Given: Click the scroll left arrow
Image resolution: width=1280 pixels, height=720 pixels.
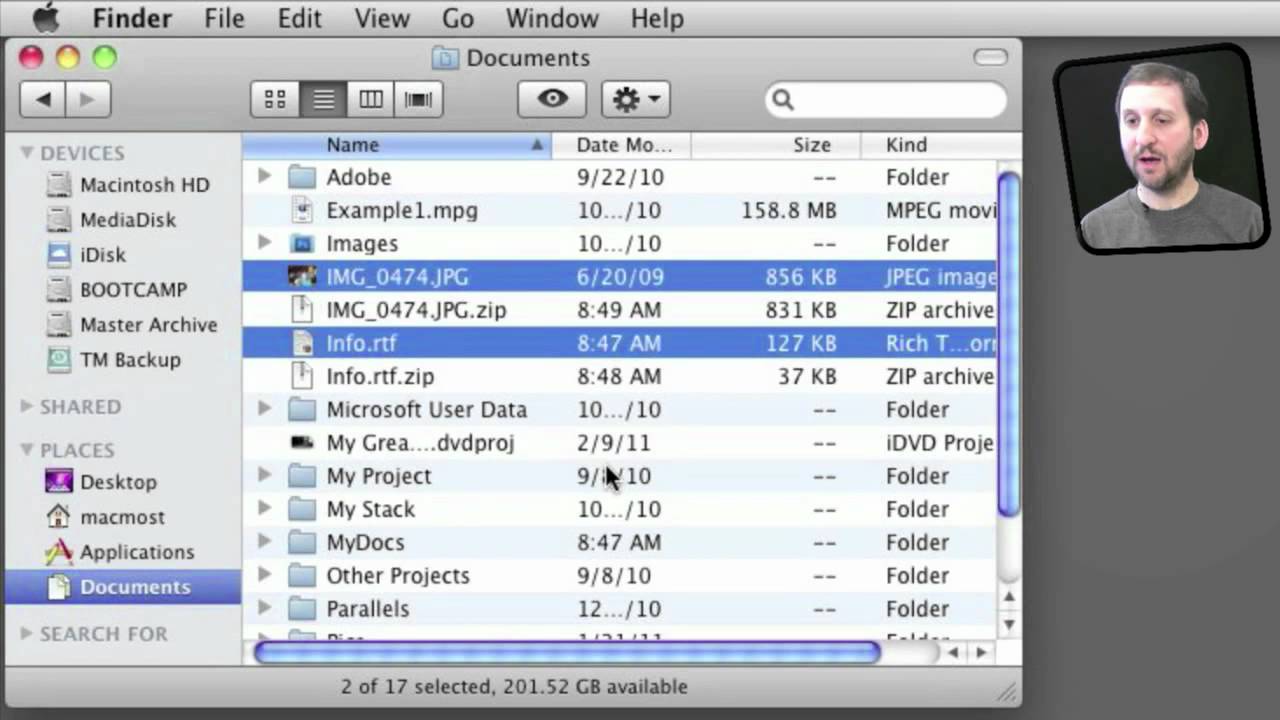Looking at the screenshot, I should pyautogui.click(x=953, y=653).
